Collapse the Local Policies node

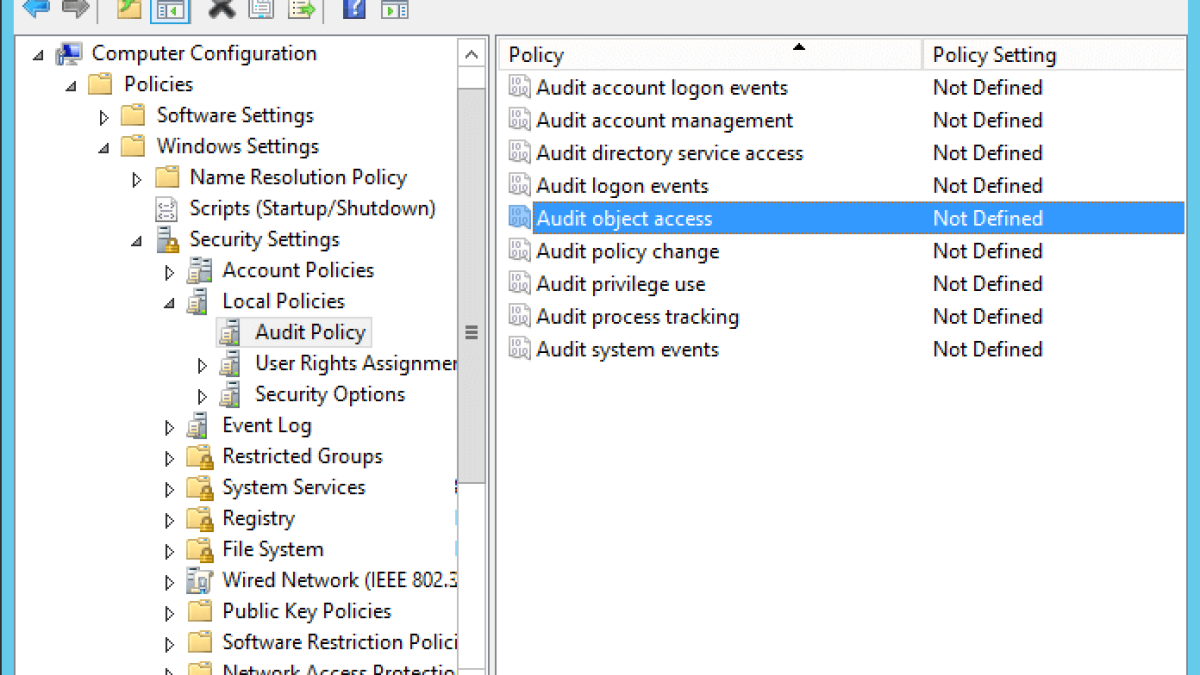click(169, 304)
